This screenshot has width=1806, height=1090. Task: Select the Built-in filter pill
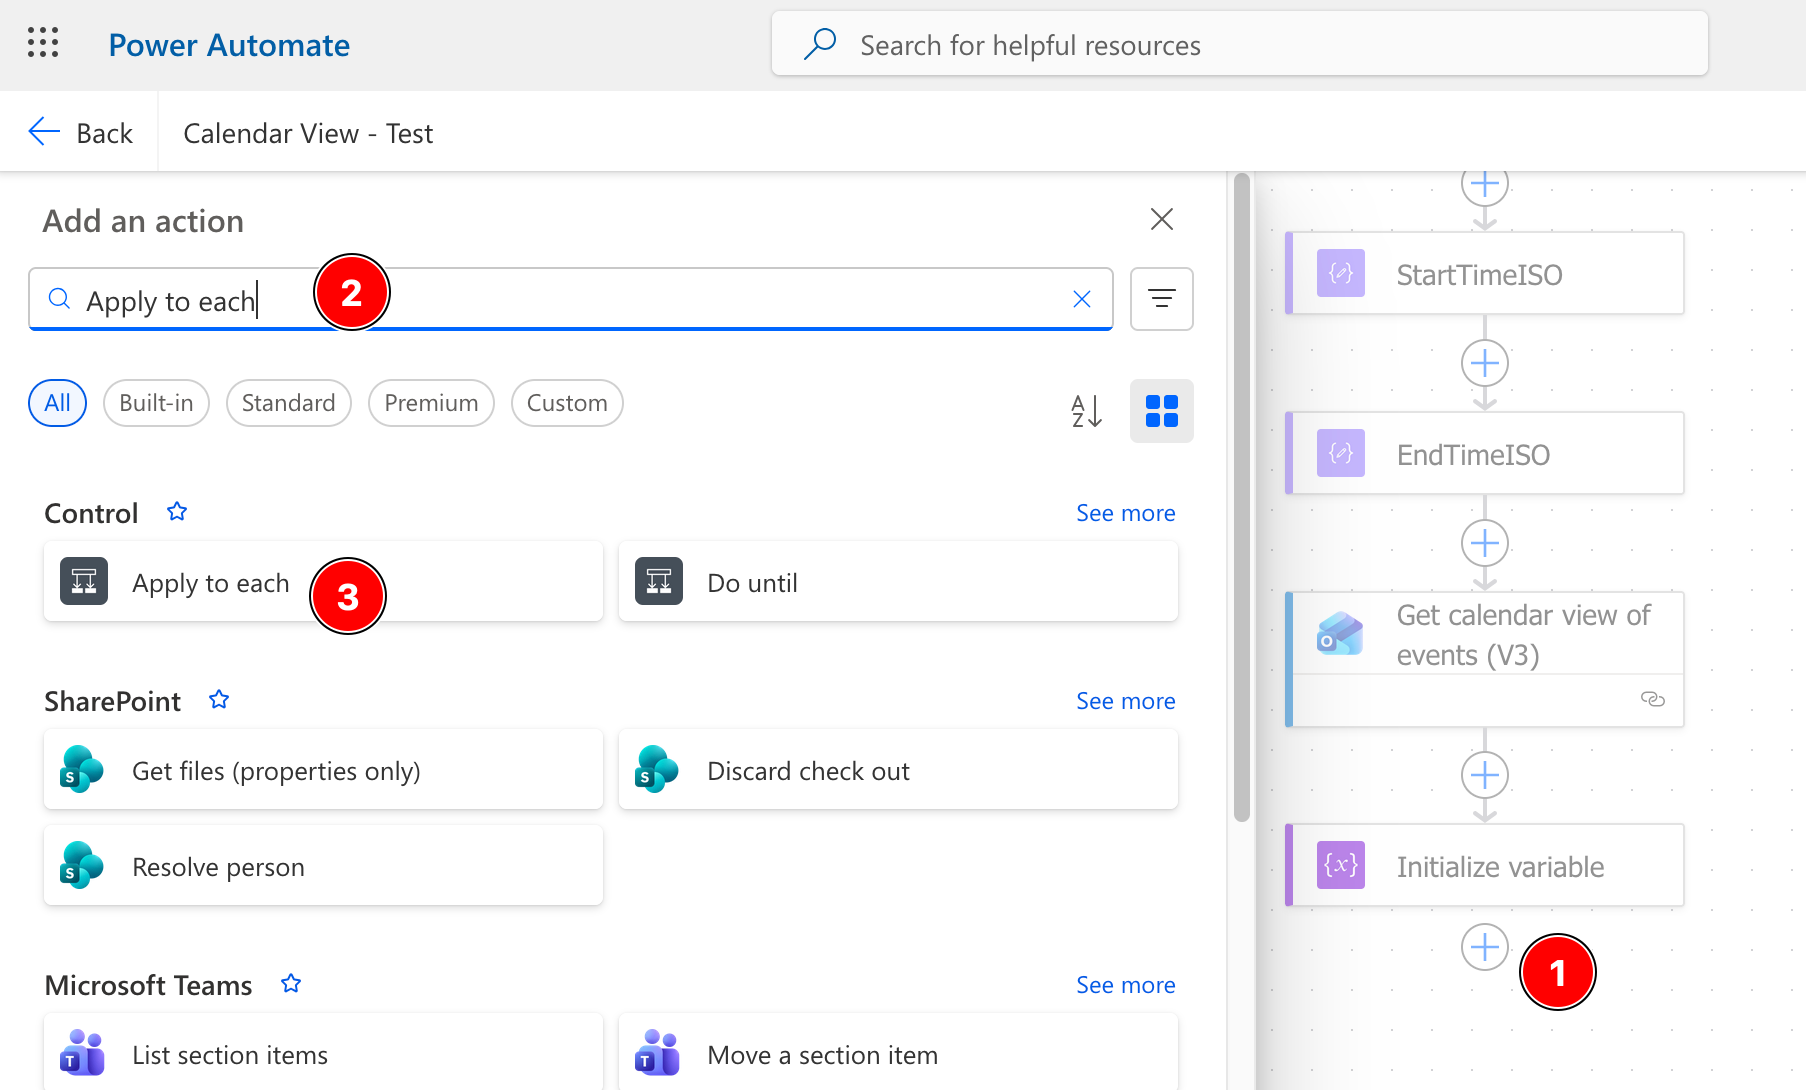[156, 403]
